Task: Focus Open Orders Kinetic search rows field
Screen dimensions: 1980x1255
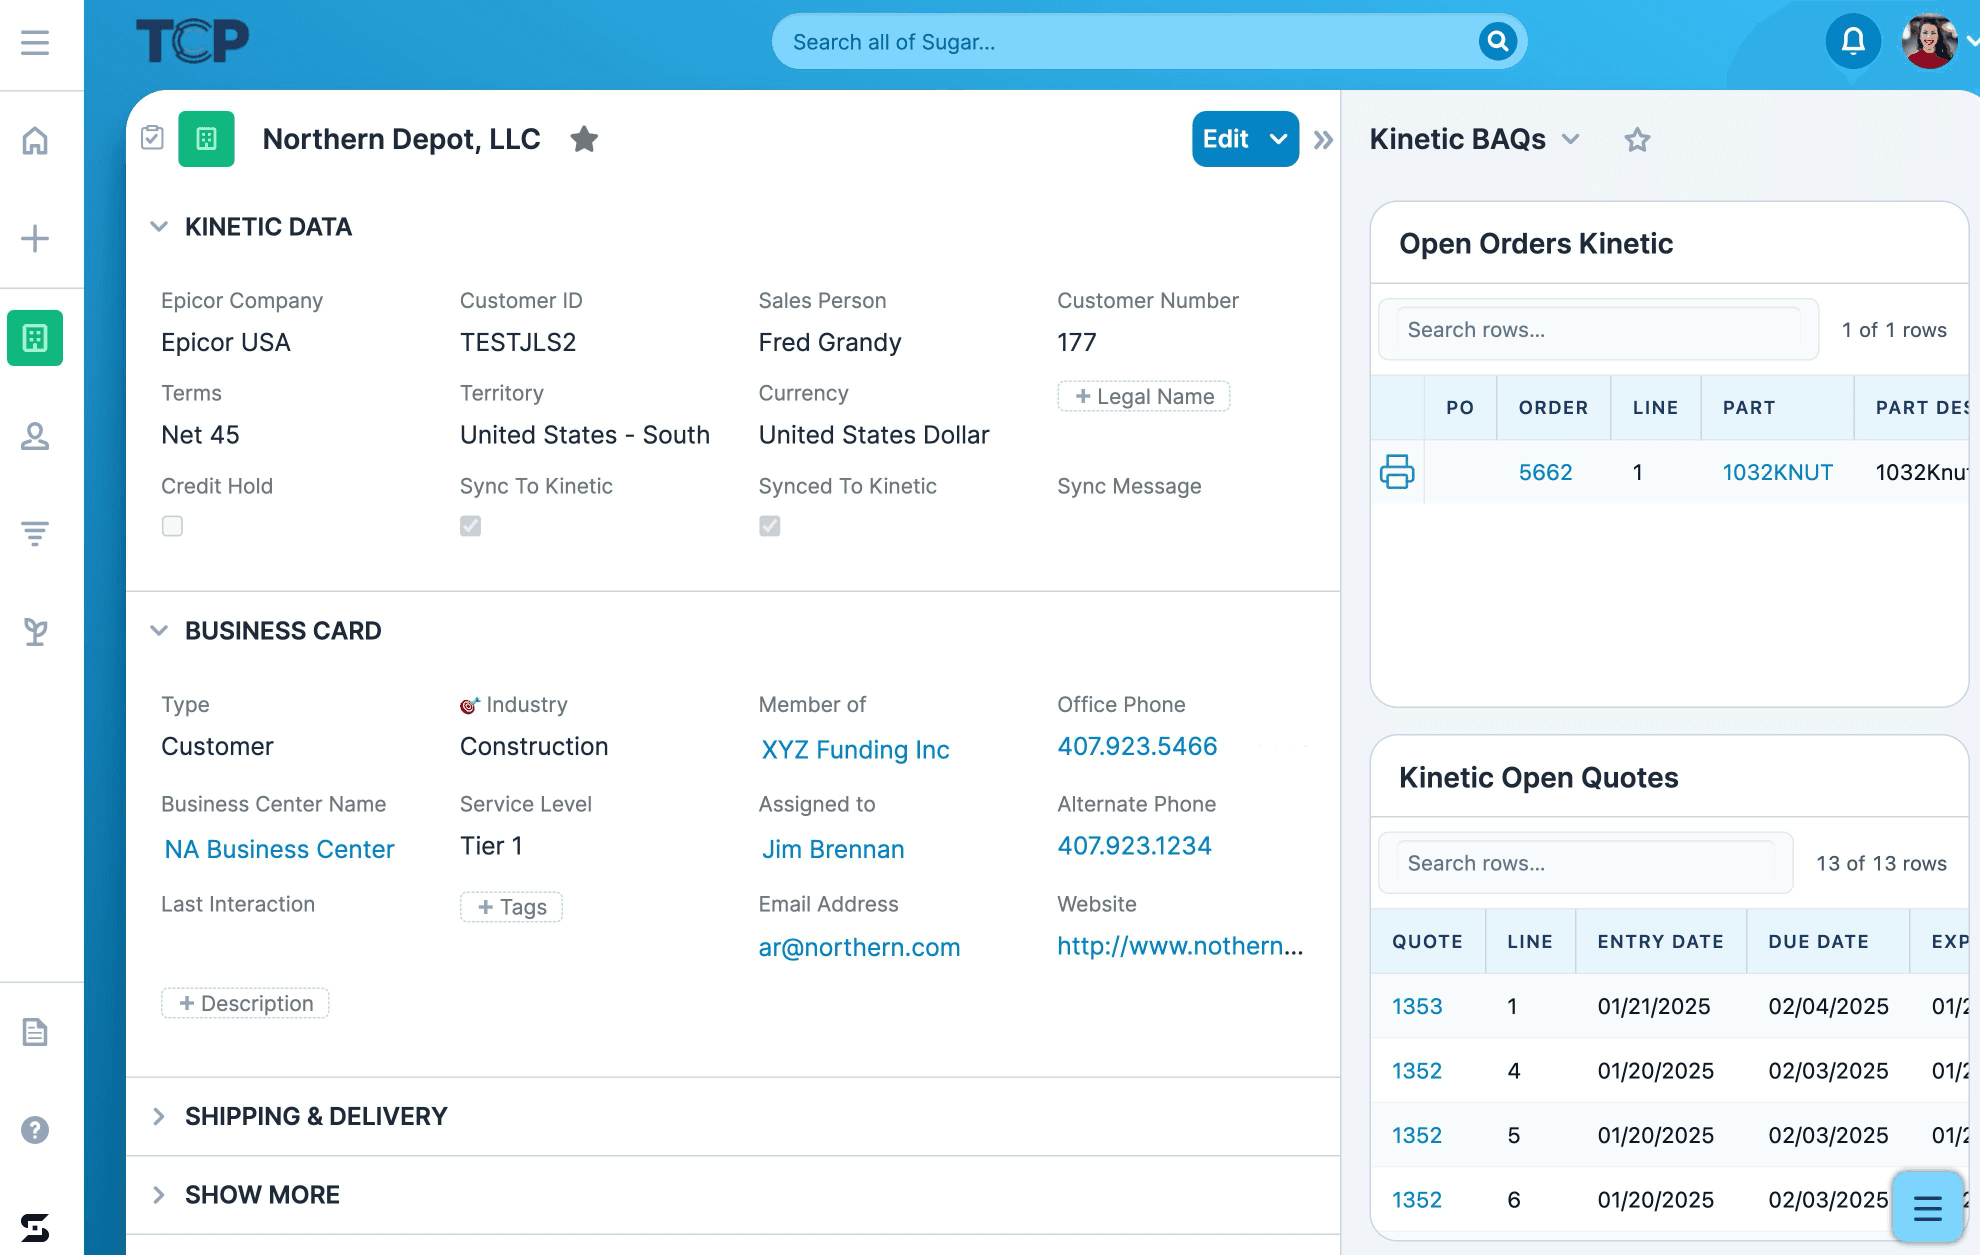Action: coord(1598,330)
